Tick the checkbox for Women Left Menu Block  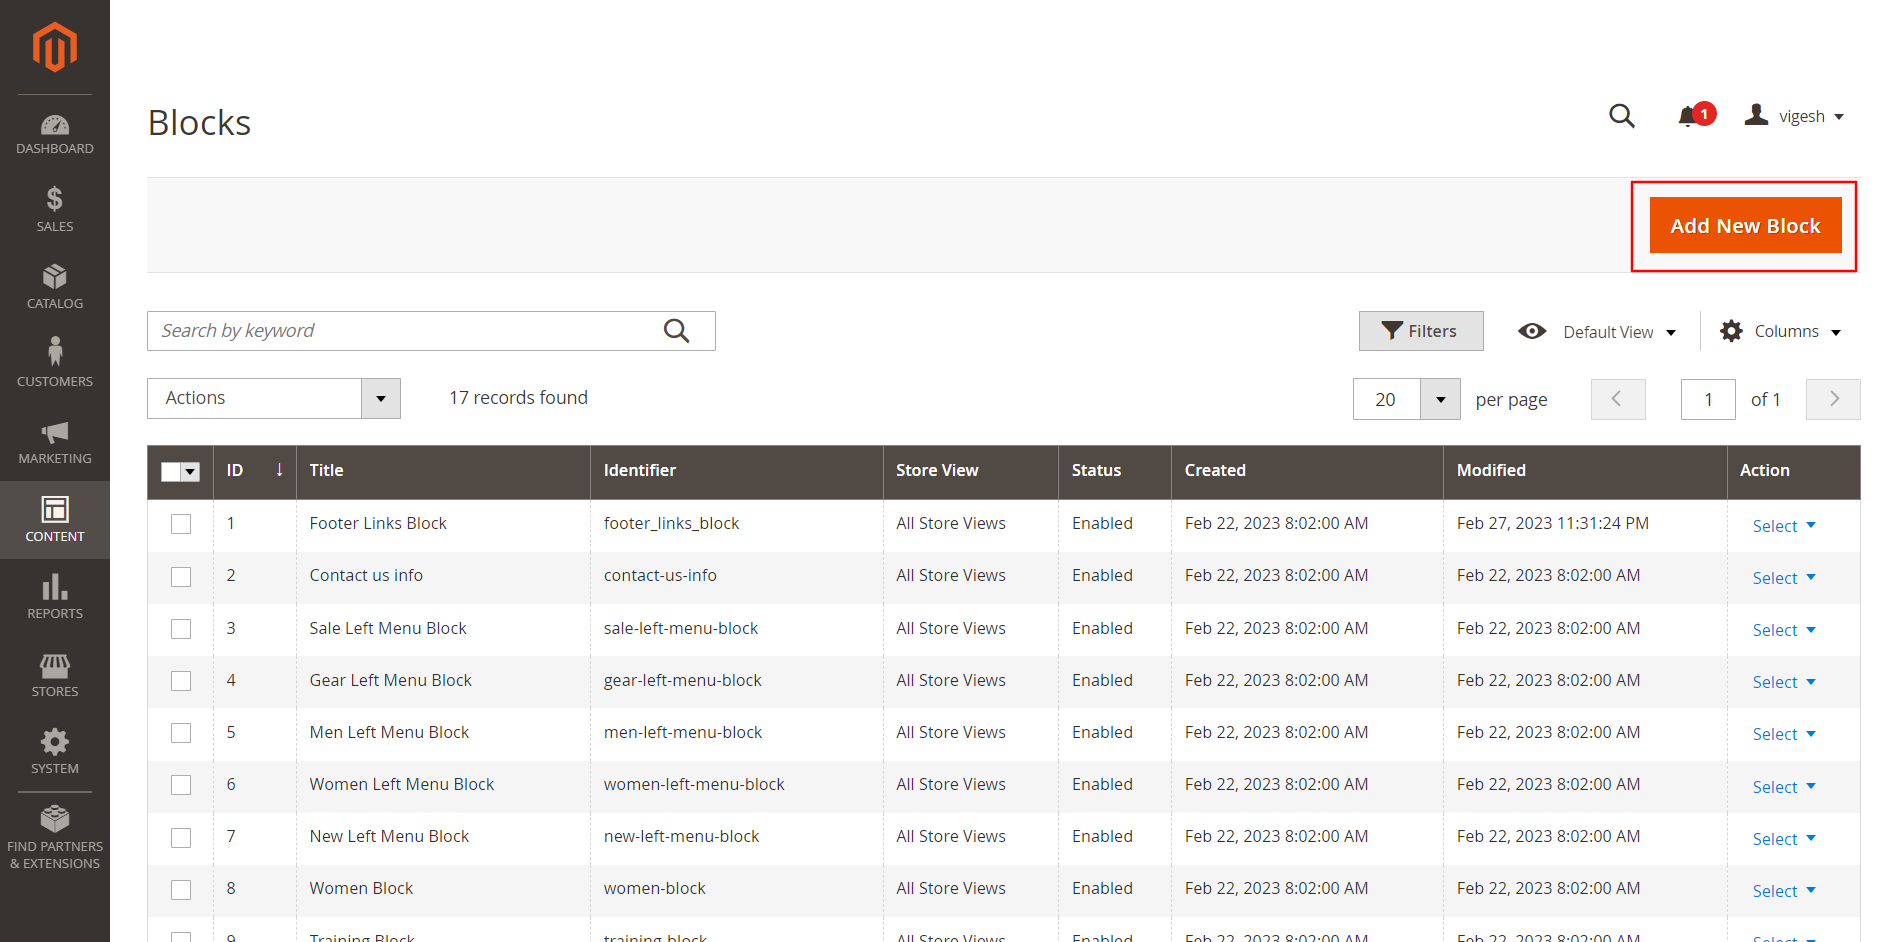click(x=181, y=785)
